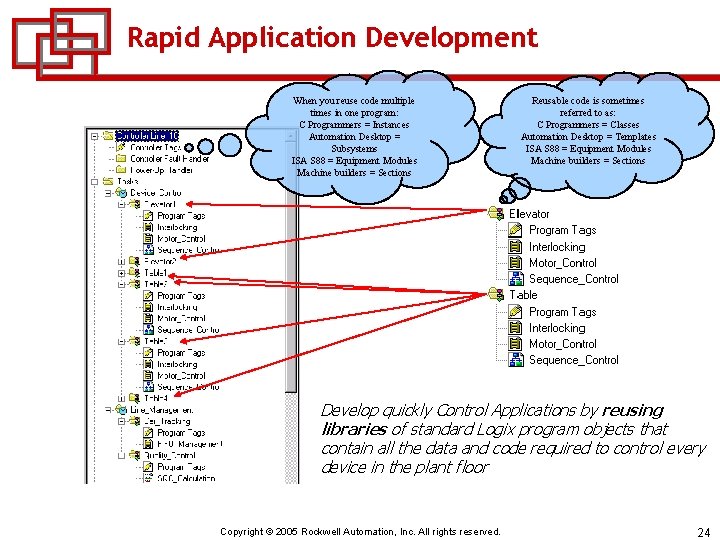The image size is (720, 540).
Task: Expand the Elevator2 program node
Action: [x=121, y=262]
